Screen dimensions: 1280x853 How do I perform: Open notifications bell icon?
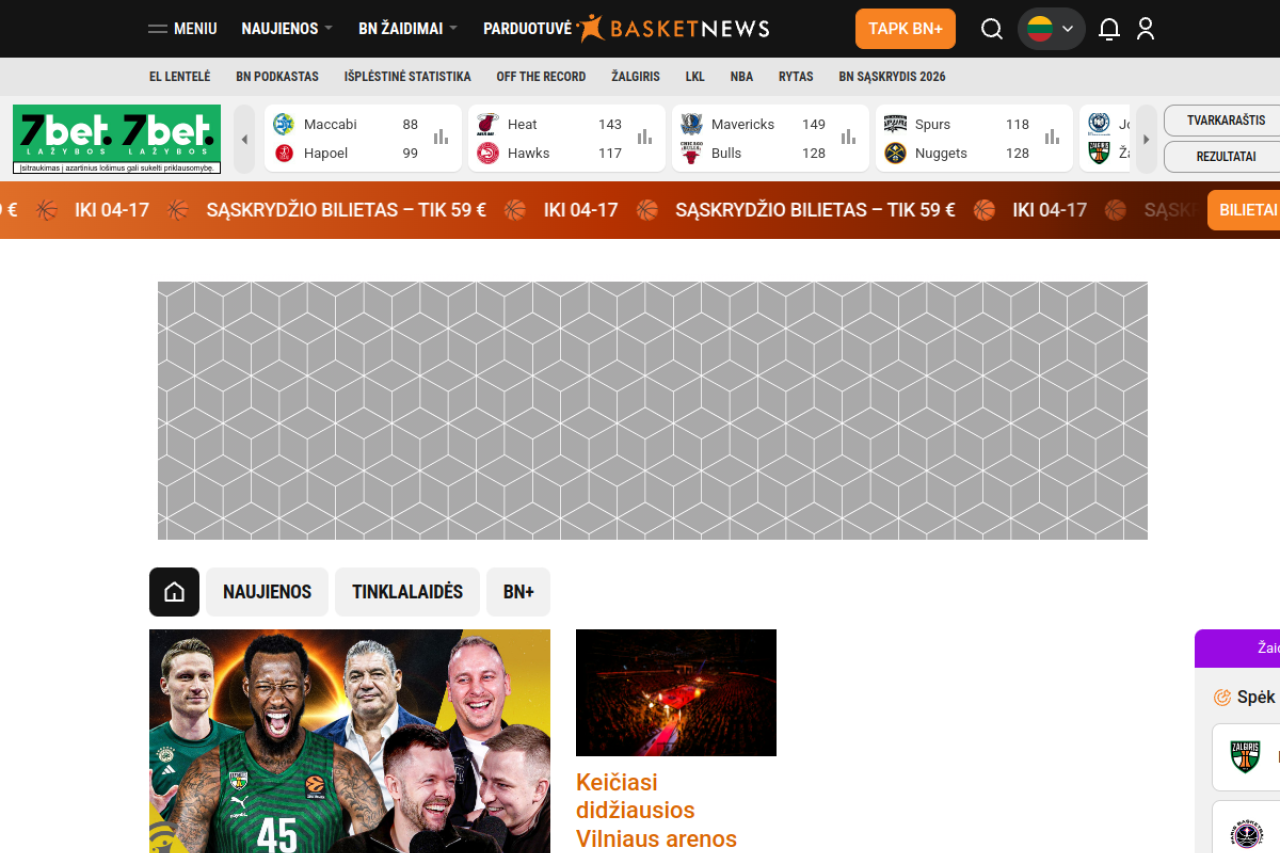(1109, 29)
